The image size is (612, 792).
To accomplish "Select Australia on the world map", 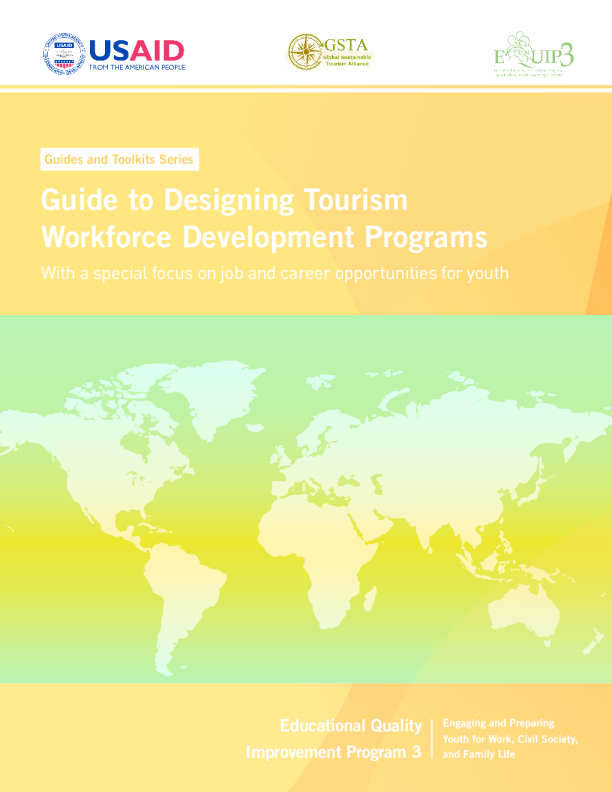I will [522, 612].
